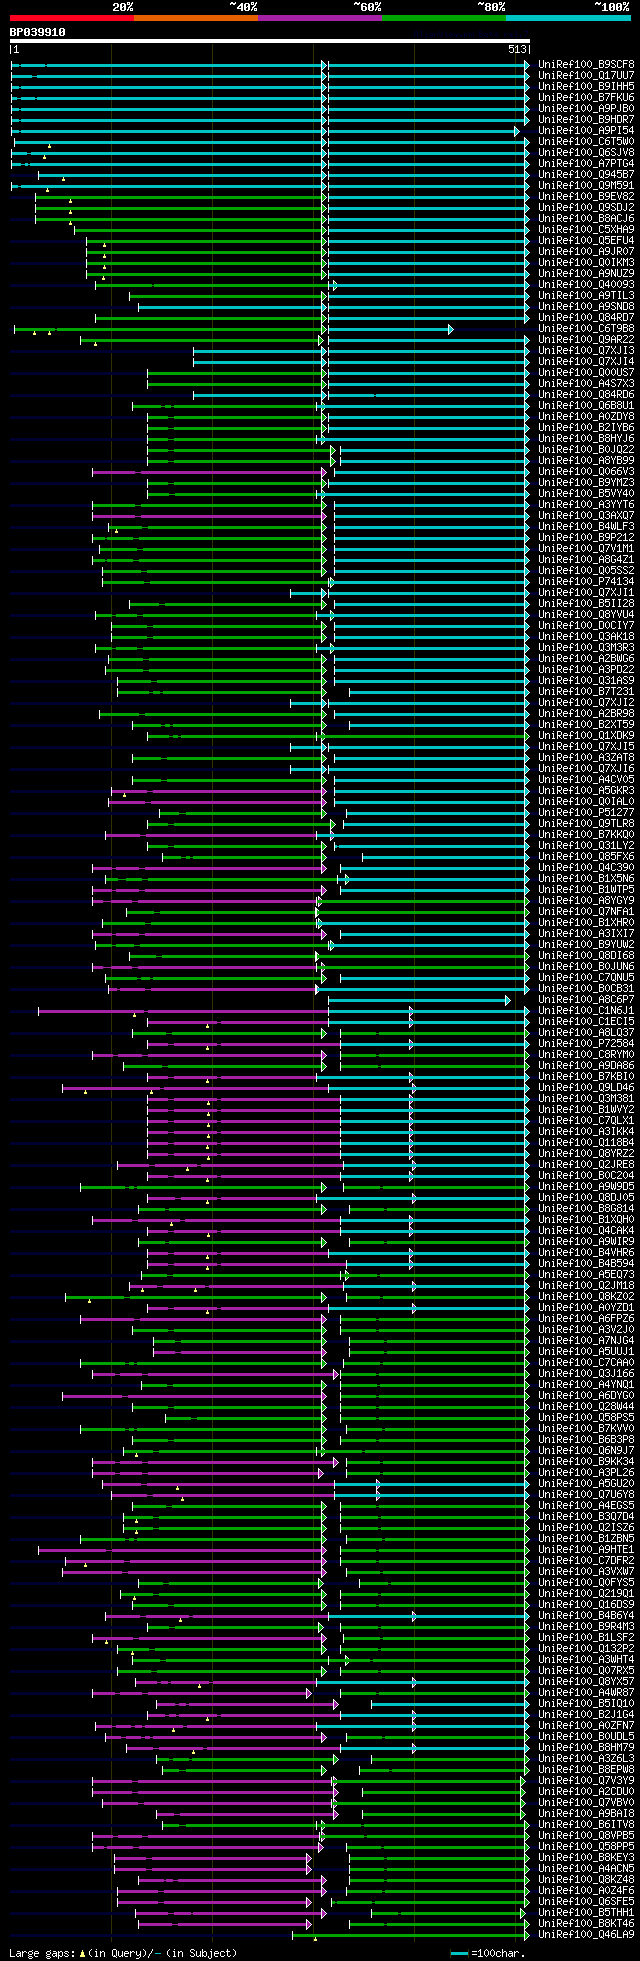
Task: Select the UniRef100_C5XHA9 label
Action: [x=586, y=229]
